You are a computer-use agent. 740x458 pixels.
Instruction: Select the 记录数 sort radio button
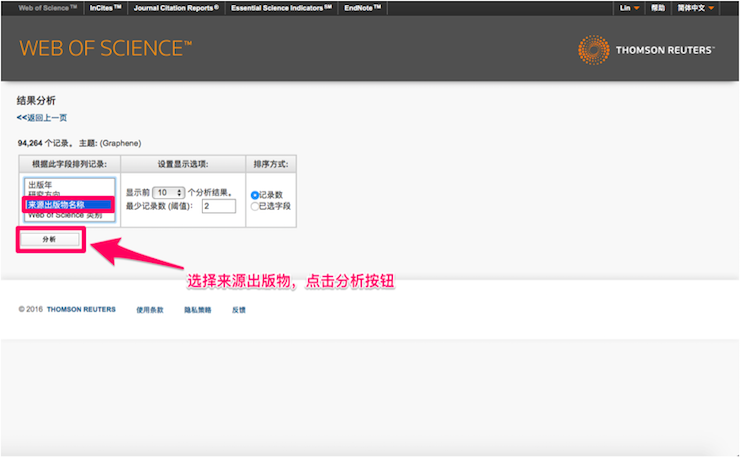click(x=254, y=195)
